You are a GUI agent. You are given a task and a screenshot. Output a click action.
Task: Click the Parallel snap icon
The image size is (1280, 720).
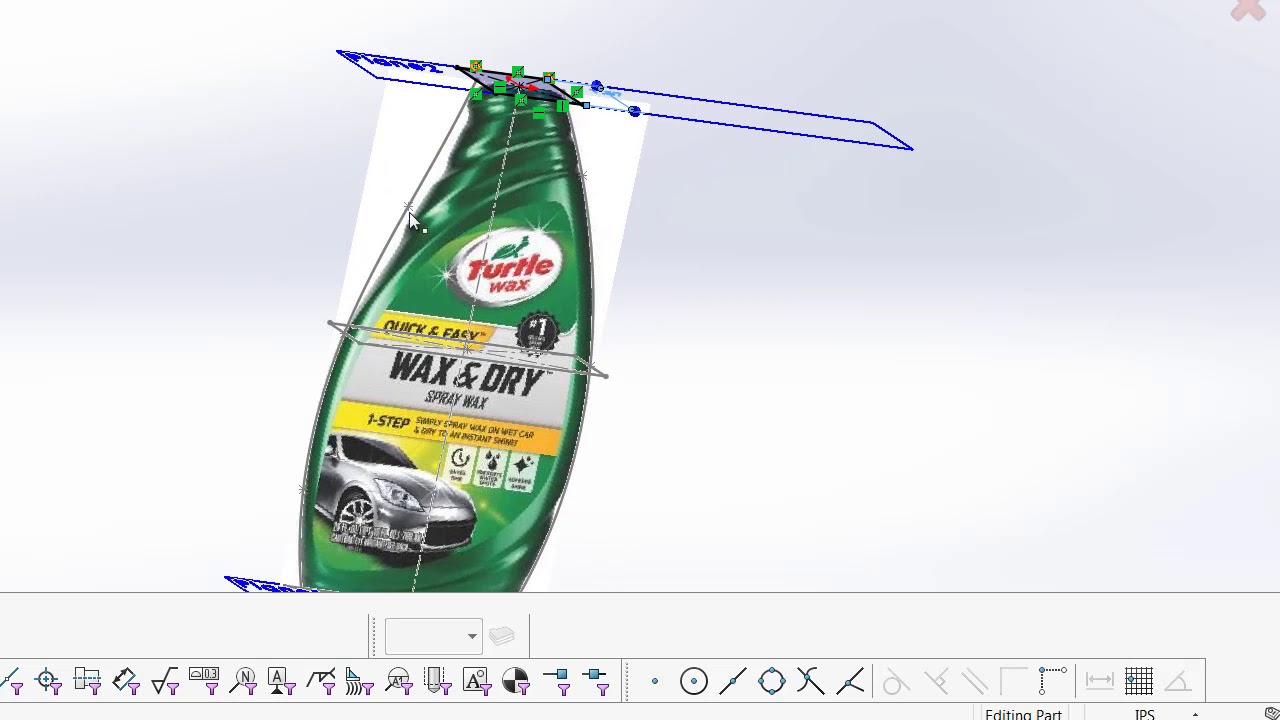pyautogui.click(x=974, y=682)
